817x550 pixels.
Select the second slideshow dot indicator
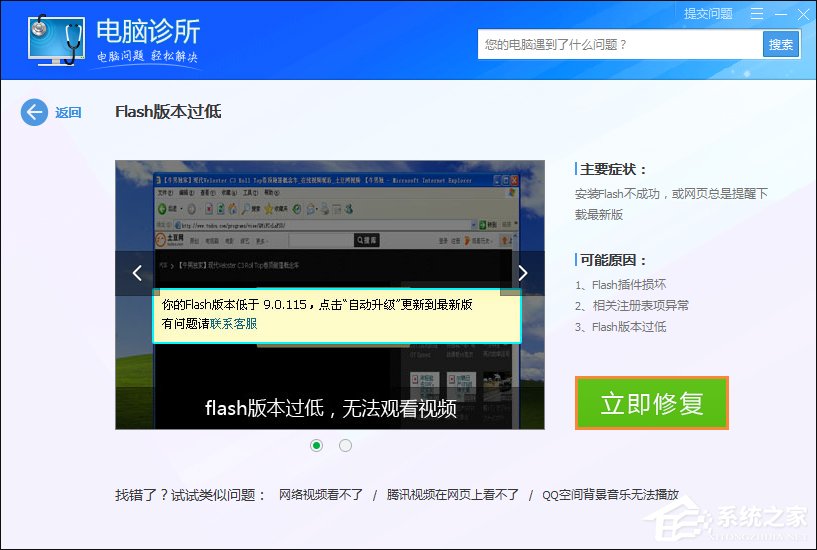pos(345,445)
